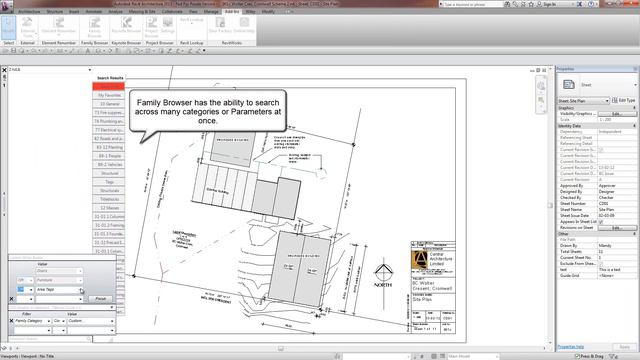
Task: Click the Drawn By value field
Action: 617,246
